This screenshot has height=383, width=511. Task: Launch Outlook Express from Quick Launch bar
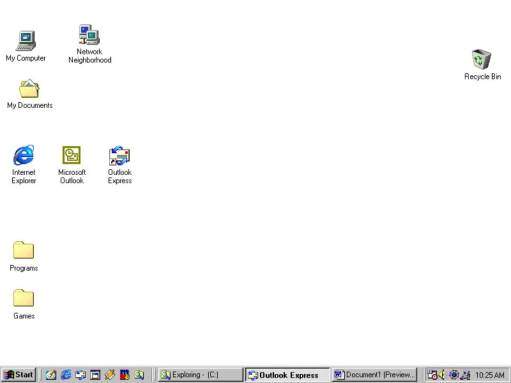point(80,375)
